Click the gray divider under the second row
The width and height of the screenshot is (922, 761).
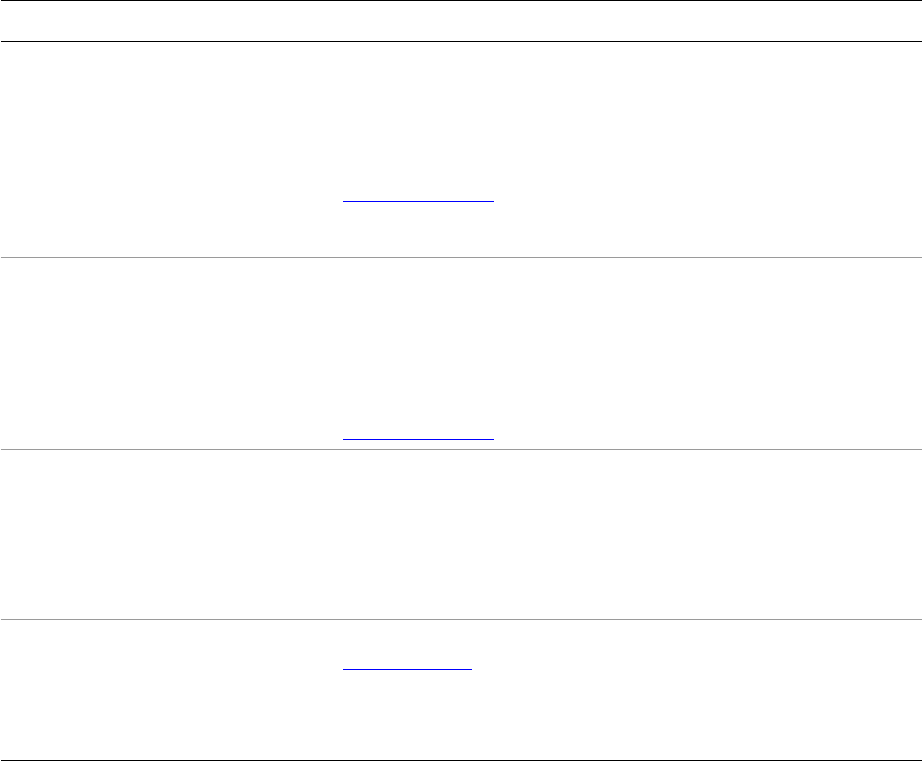point(460,449)
